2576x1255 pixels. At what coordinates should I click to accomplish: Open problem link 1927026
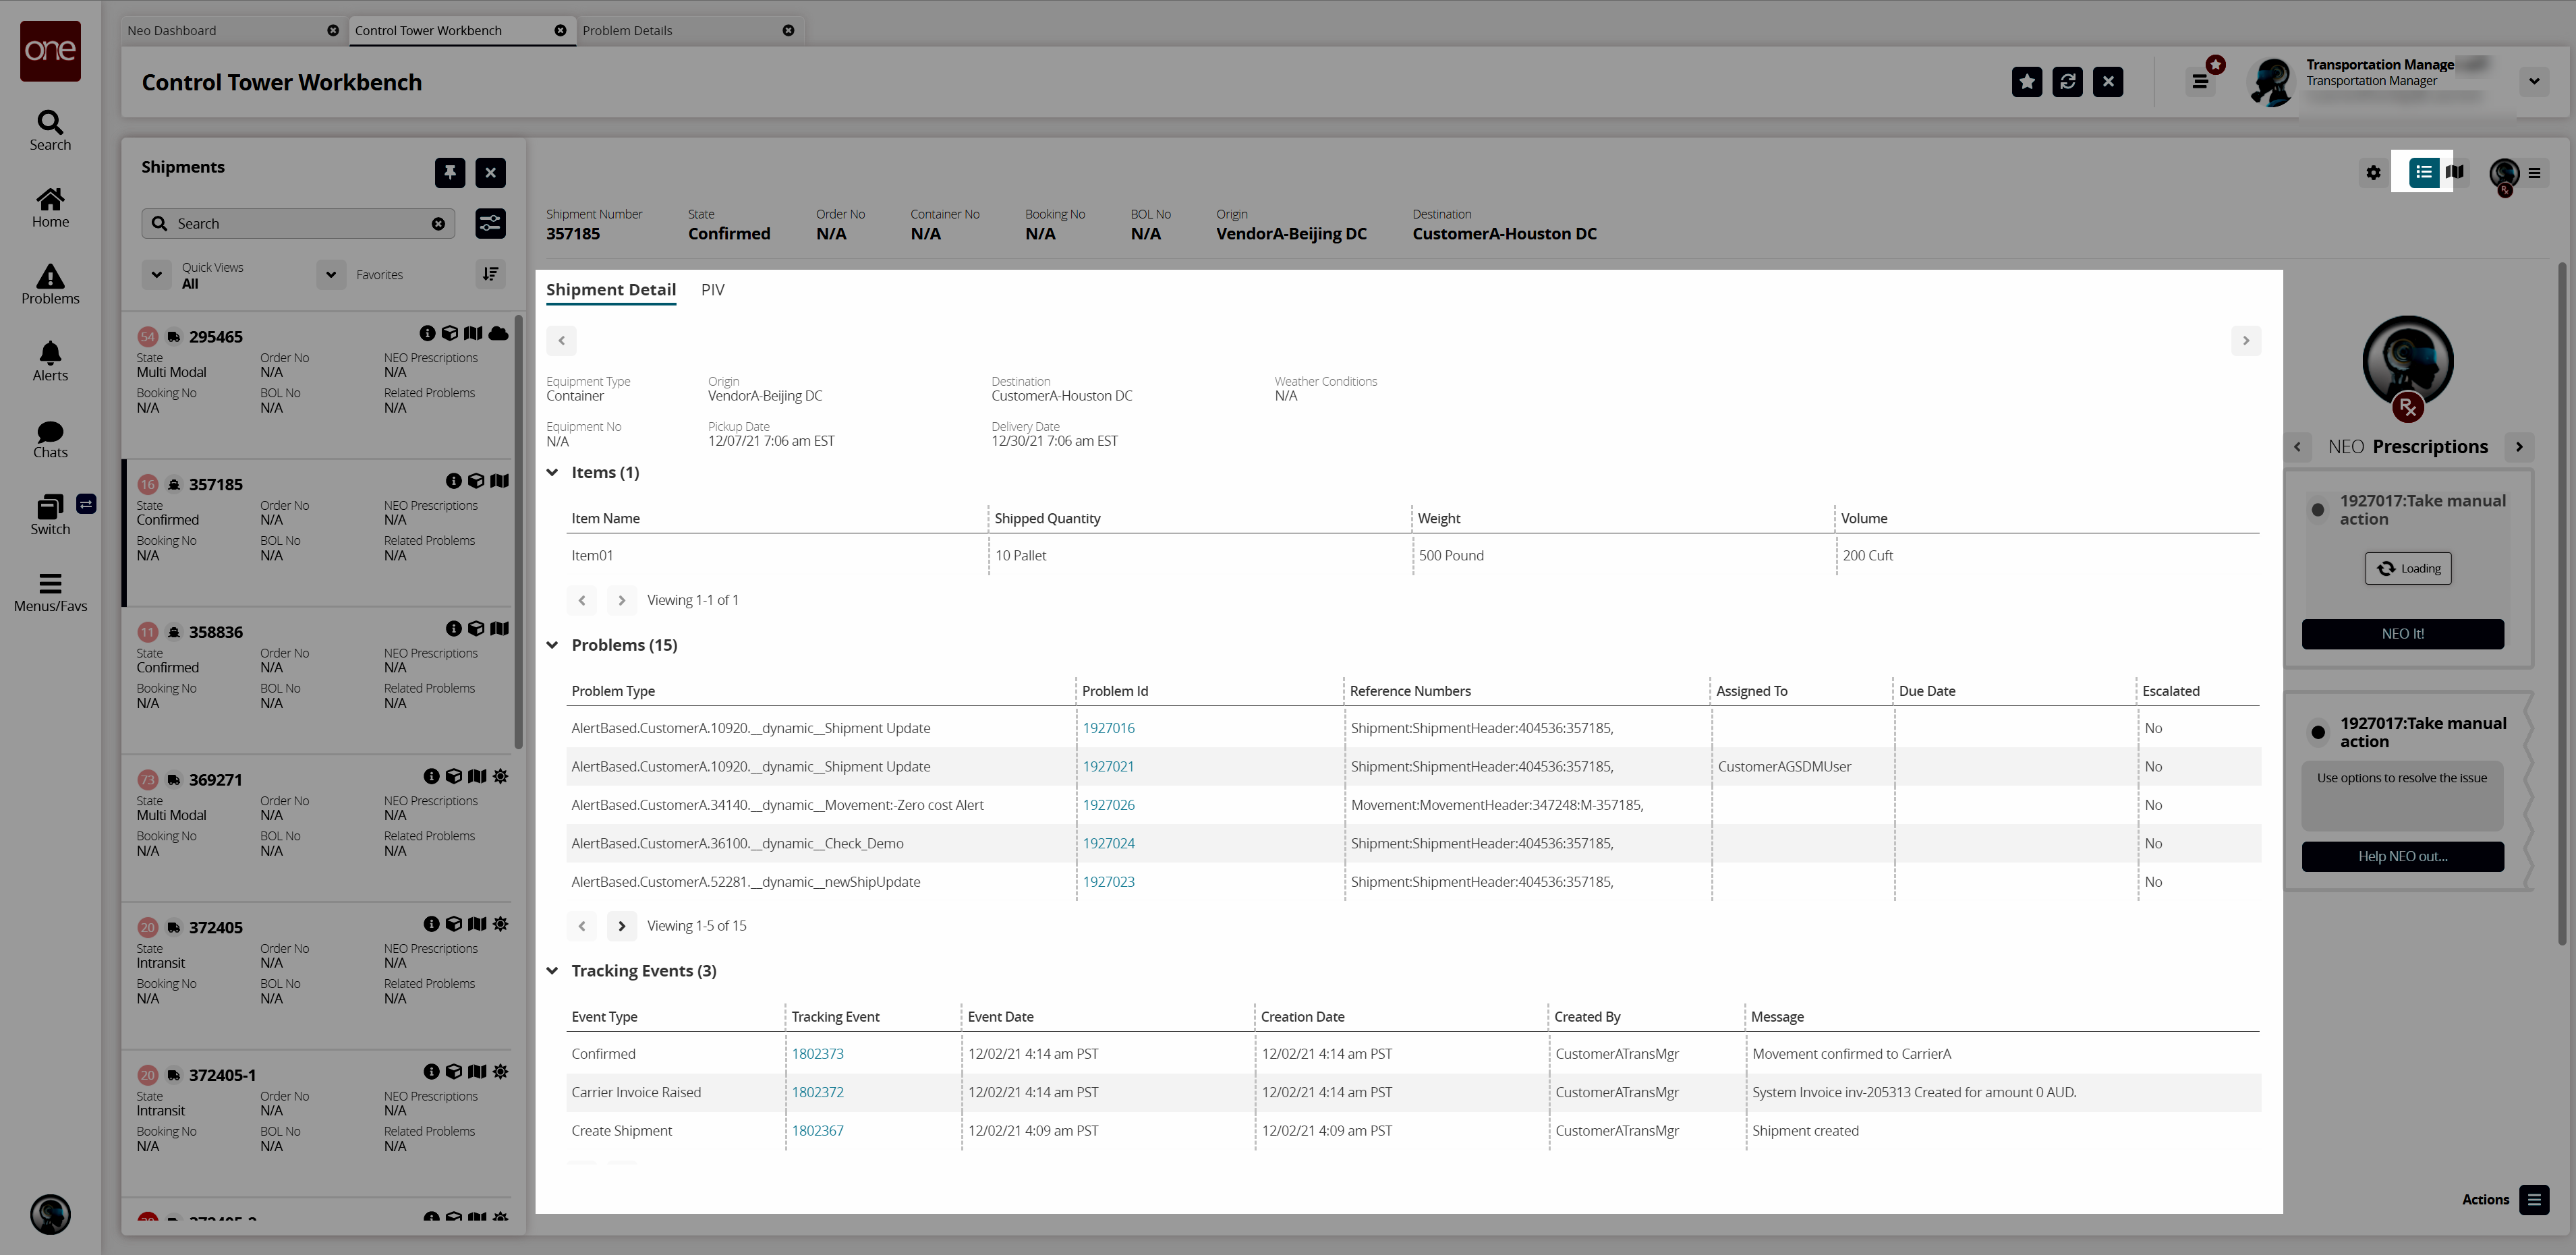coord(1108,805)
